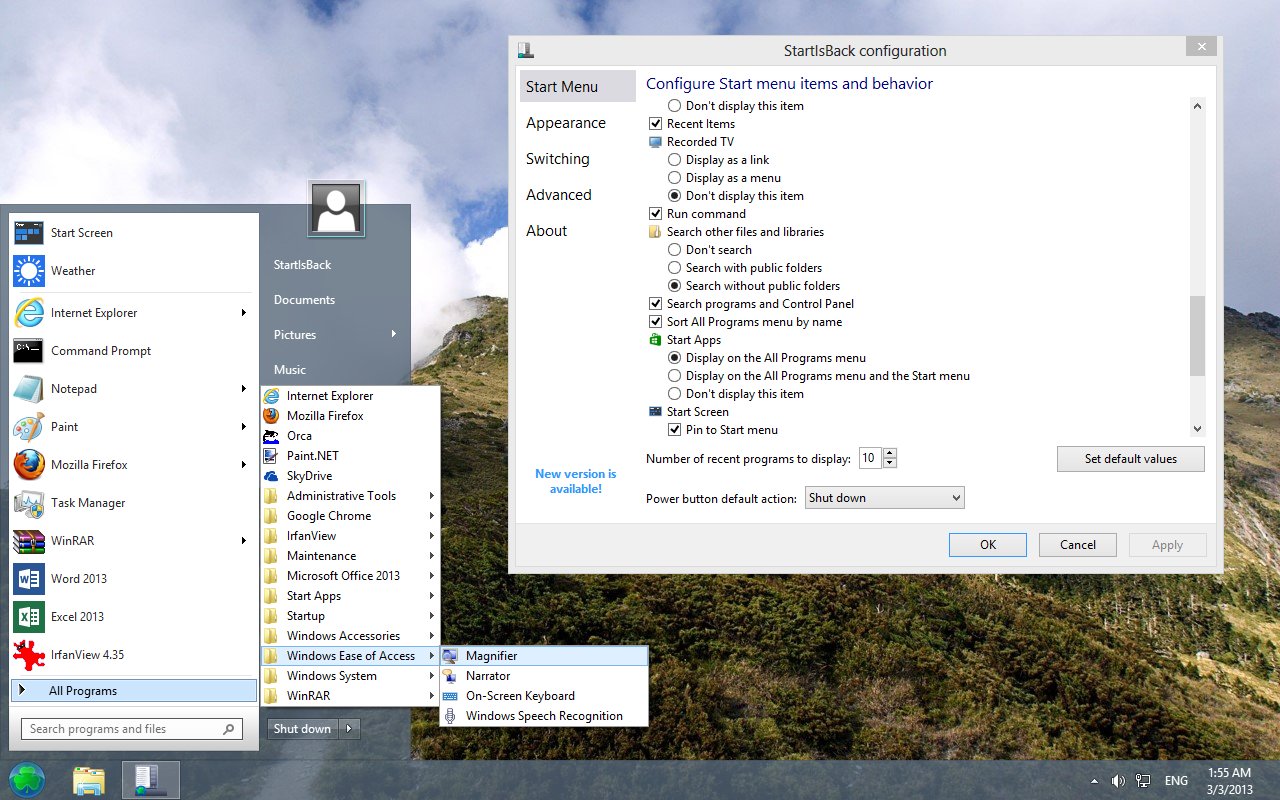
Task: Switch to the Appearance tab
Action: 566,122
